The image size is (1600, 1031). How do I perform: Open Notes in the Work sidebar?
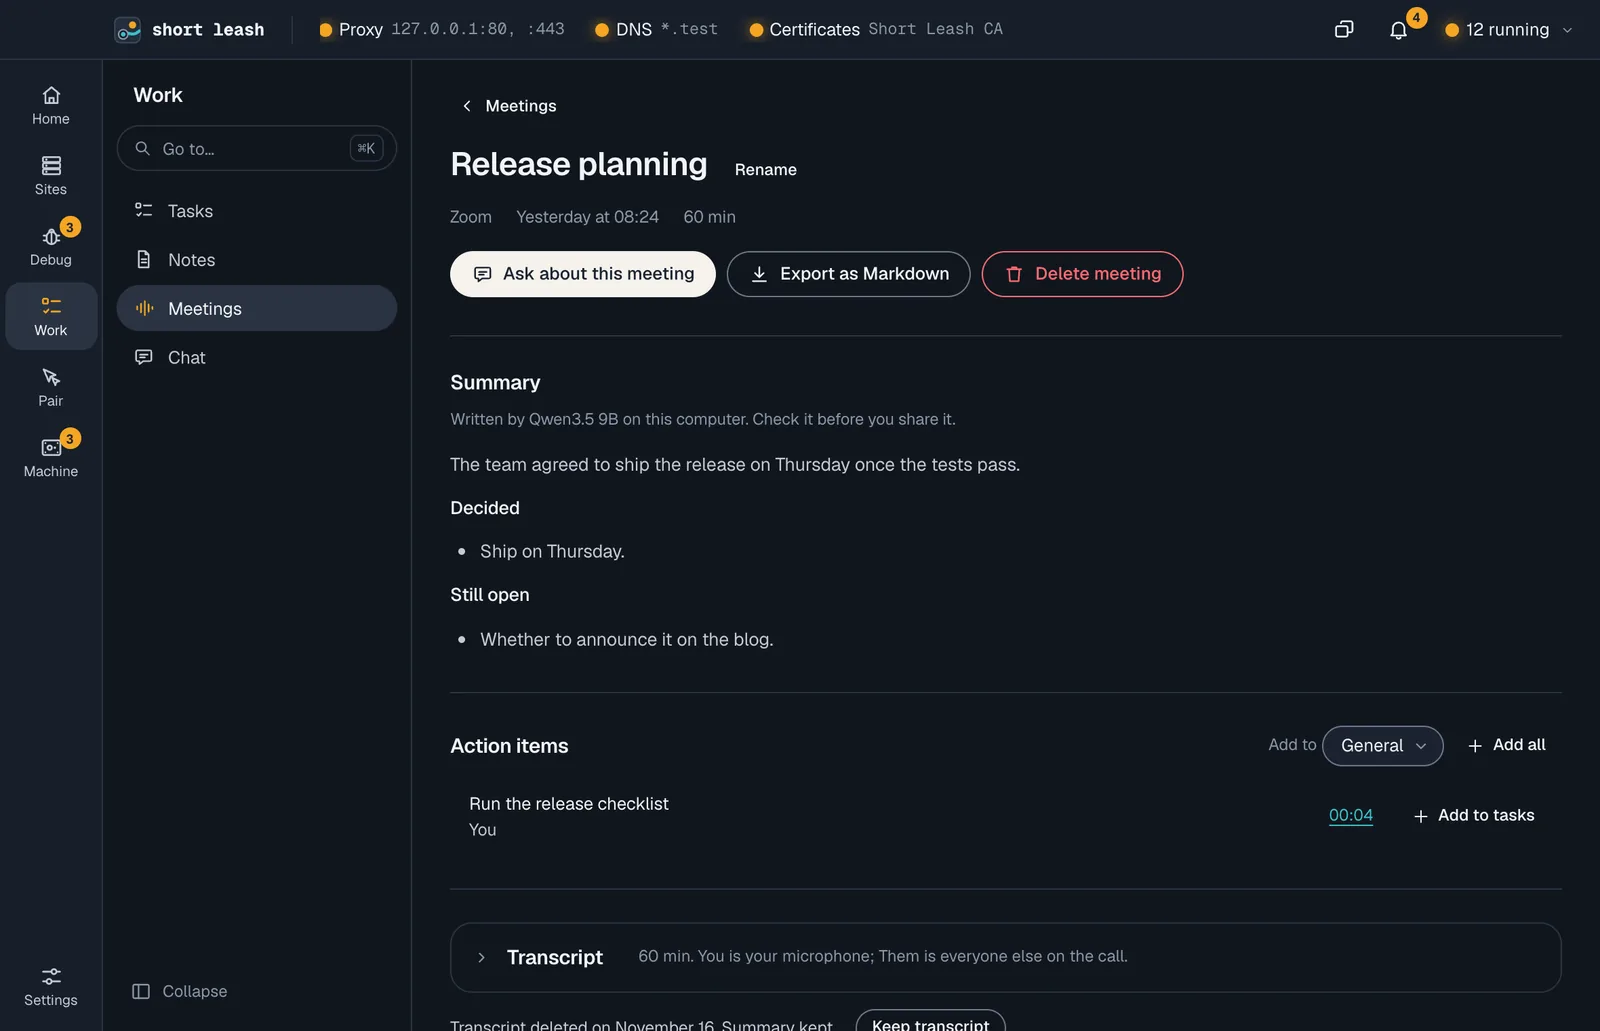click(257, 259)
